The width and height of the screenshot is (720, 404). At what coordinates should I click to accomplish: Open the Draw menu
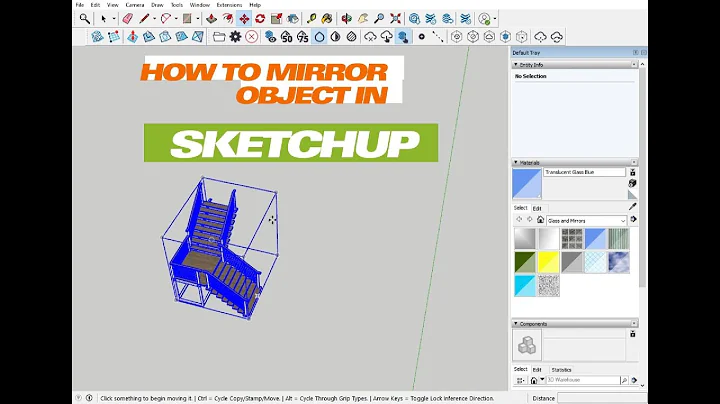(157, 5)
